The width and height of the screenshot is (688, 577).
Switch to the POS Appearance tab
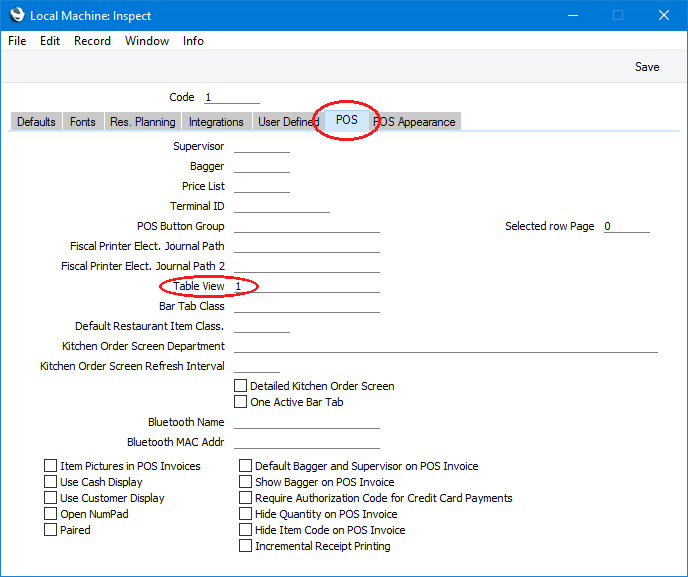click(415, 122)
